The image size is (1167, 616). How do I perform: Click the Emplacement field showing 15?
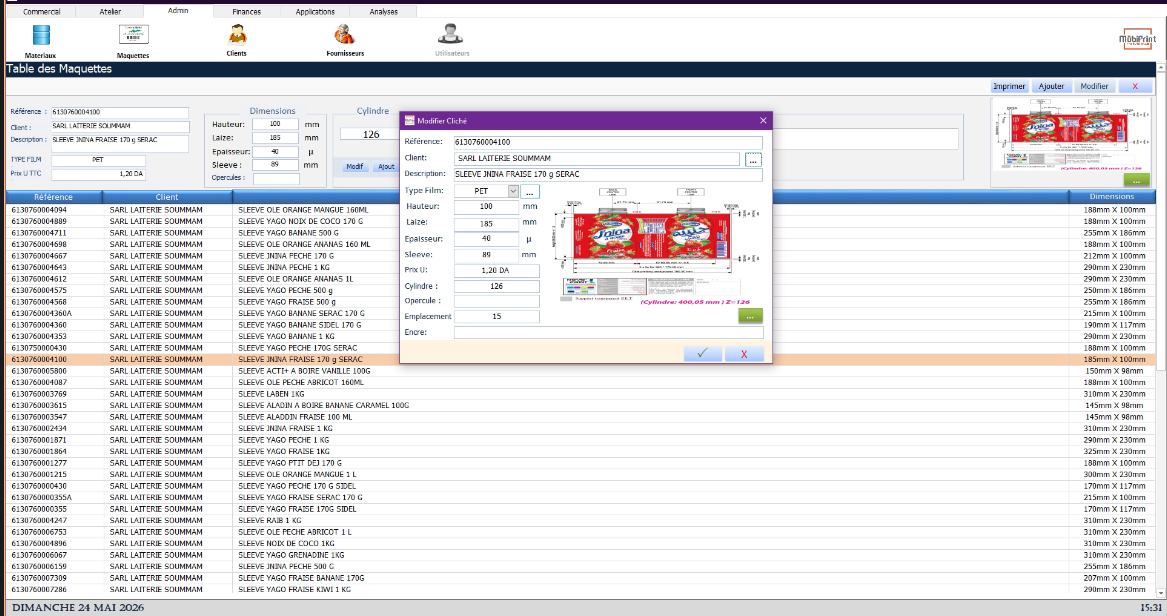tap(496, 316)
